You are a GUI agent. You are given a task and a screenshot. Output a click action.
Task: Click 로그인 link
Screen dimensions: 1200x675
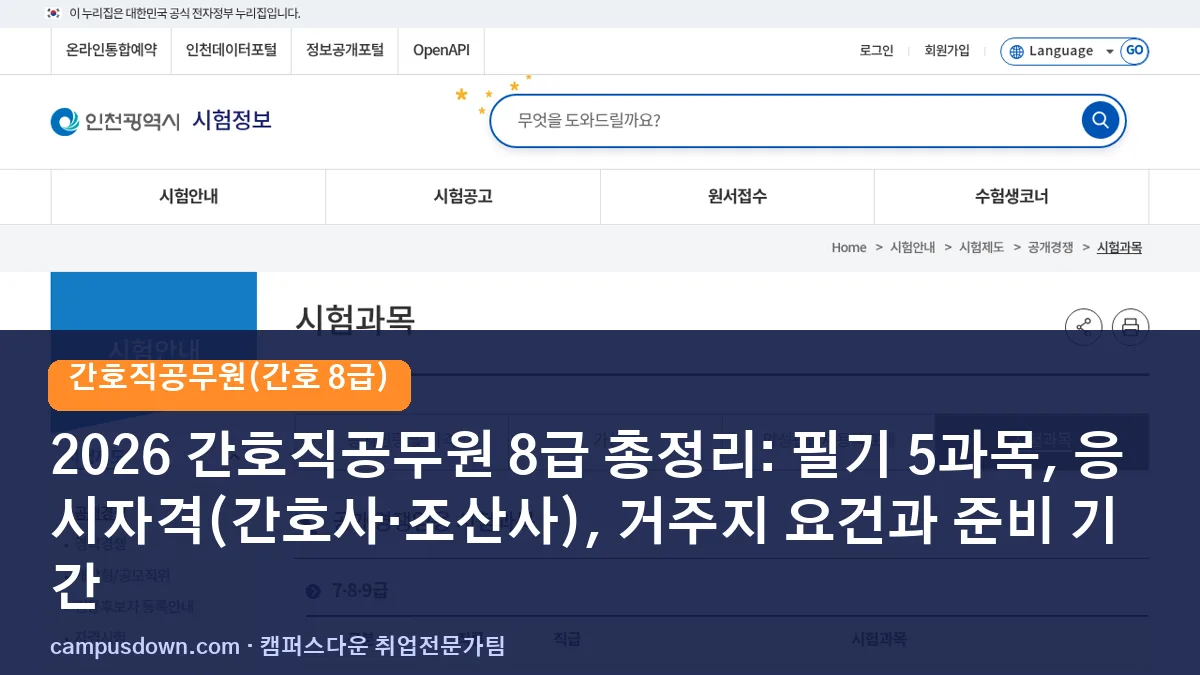click(876, 51)
